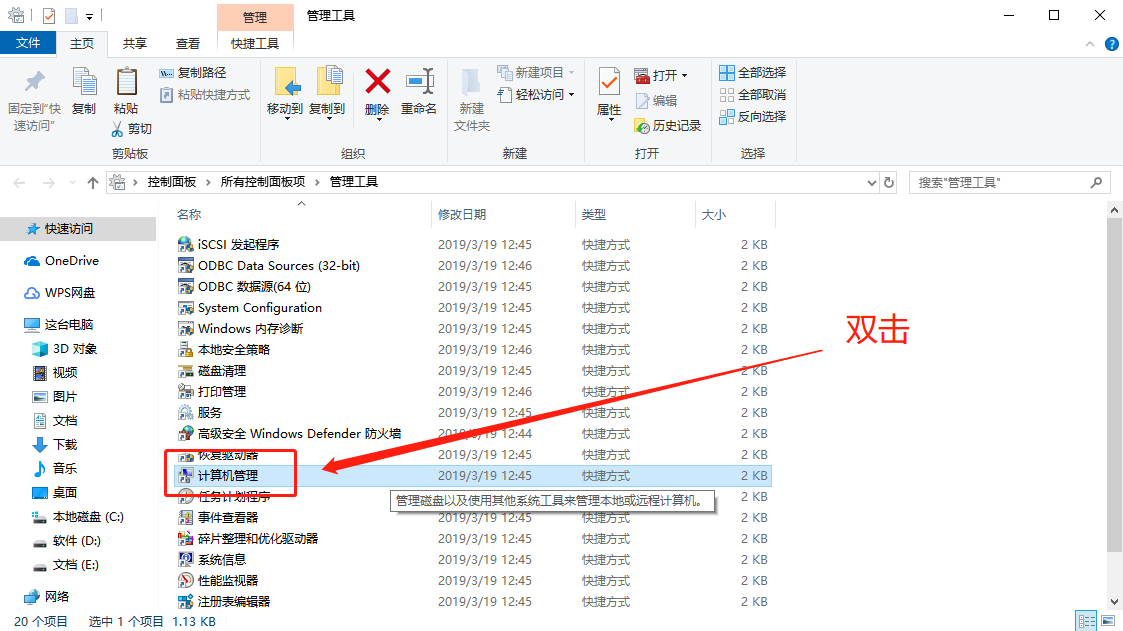Click Select all (全部选择) button
This screenshot has width=1123, height=631.
point(752,73)
